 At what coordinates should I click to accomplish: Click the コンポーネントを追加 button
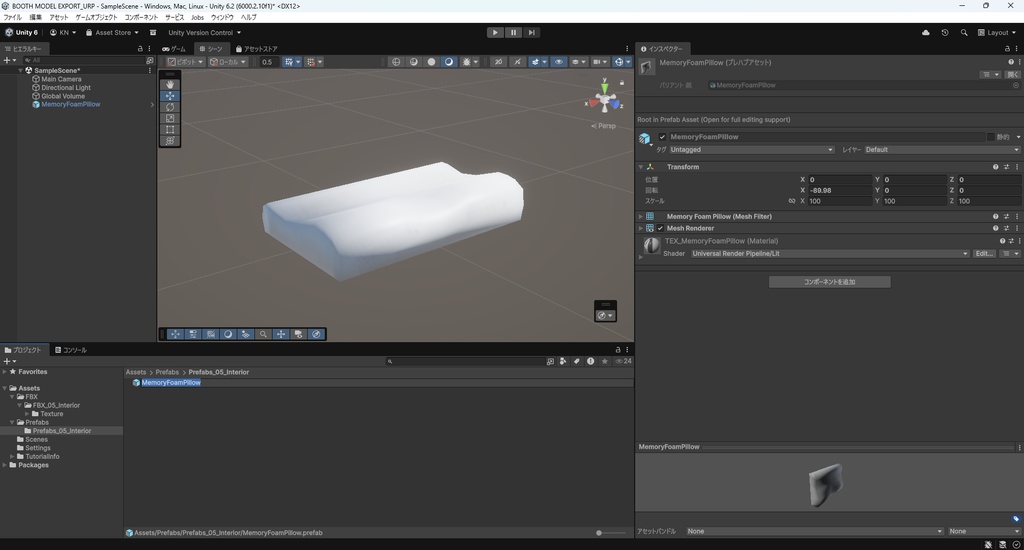coord(829,282)
